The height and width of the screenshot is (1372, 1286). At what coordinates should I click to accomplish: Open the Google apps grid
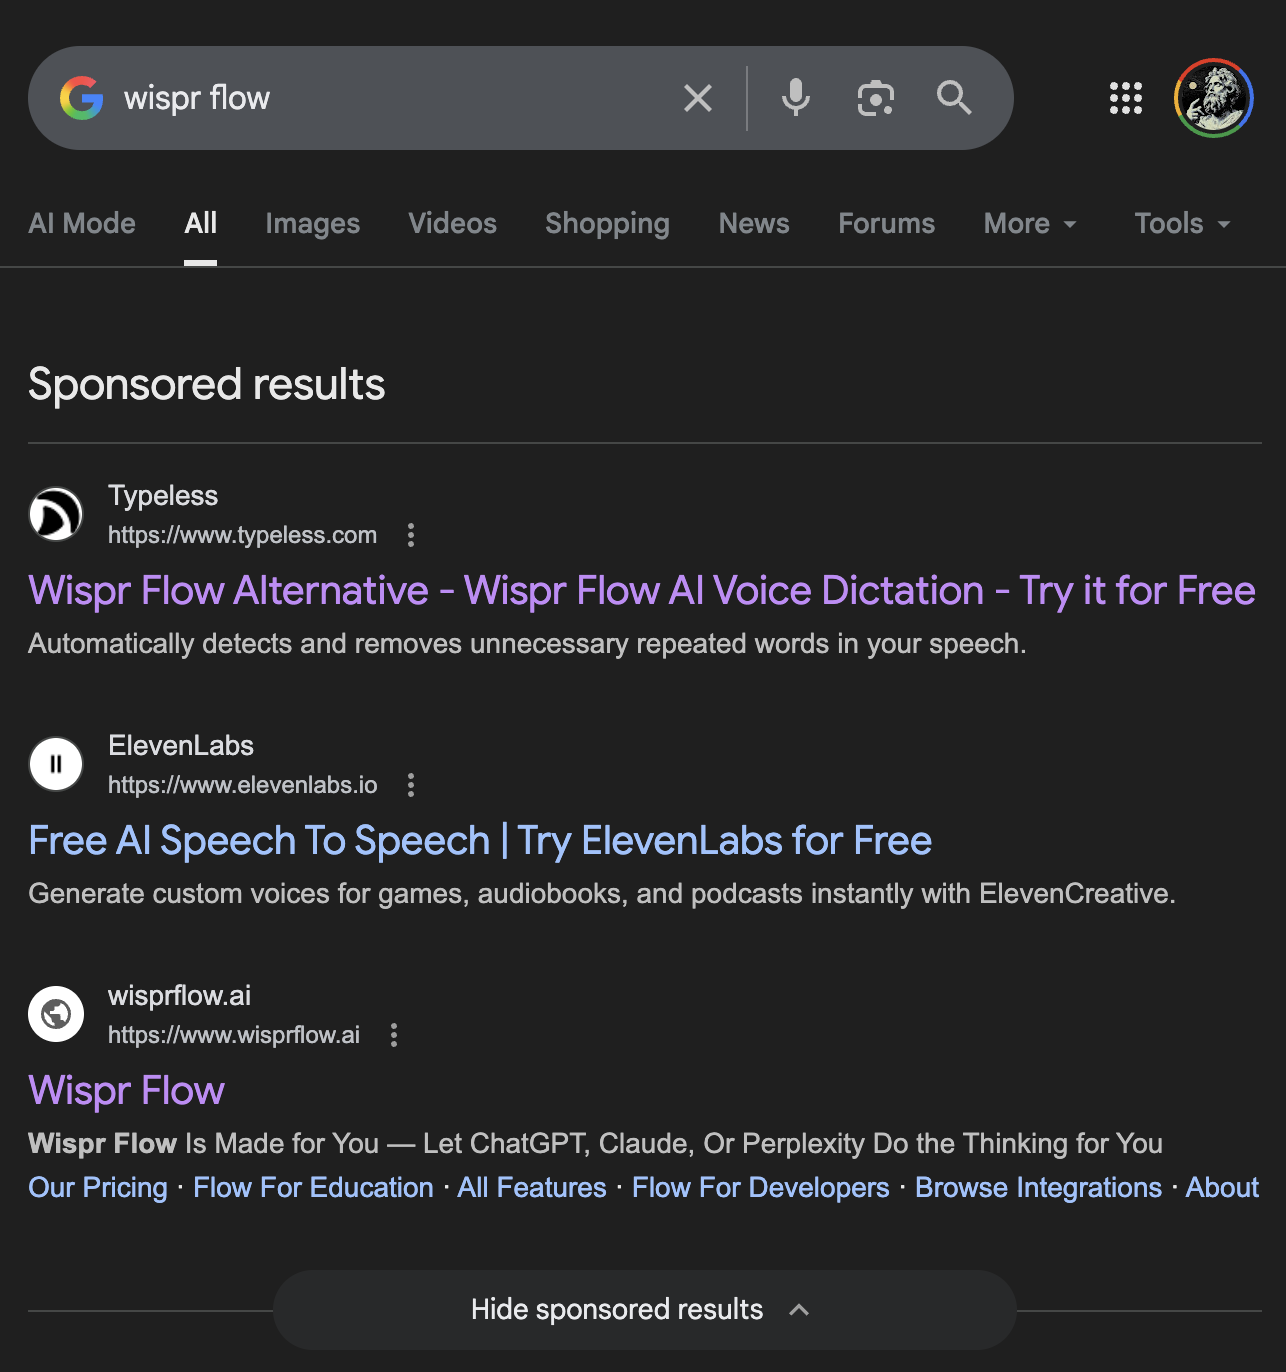[1126, 98]
